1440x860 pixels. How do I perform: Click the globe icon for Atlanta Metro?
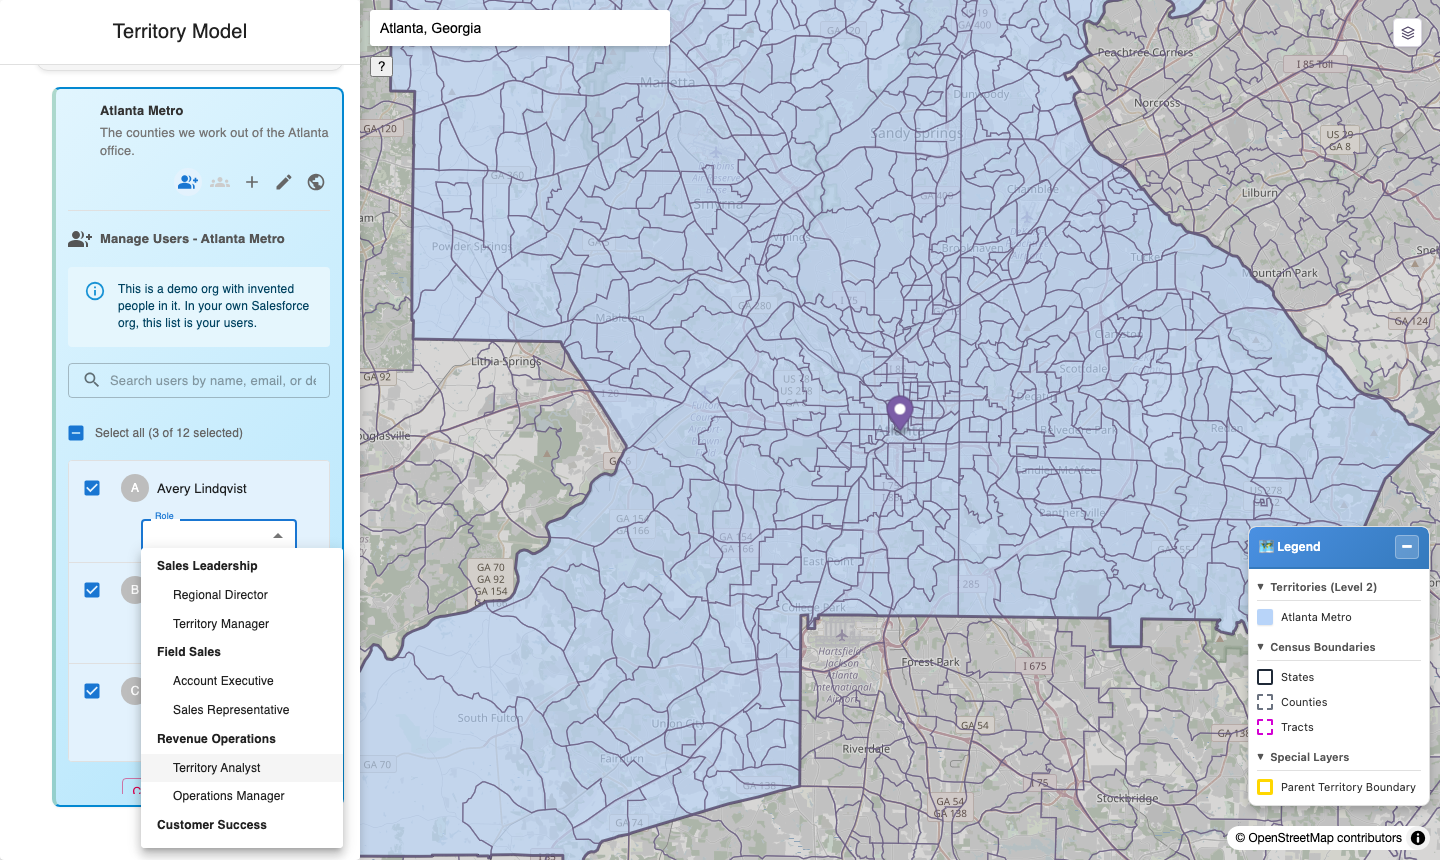point(316,182)
